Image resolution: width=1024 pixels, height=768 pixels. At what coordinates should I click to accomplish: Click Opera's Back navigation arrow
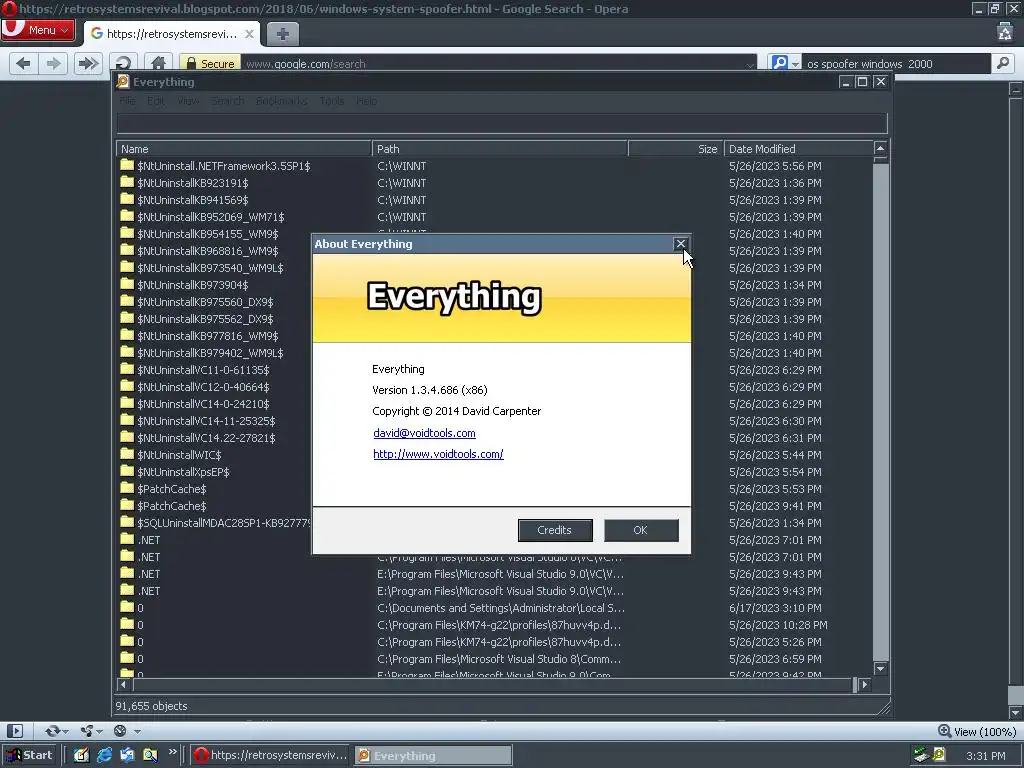coord(24,63)
